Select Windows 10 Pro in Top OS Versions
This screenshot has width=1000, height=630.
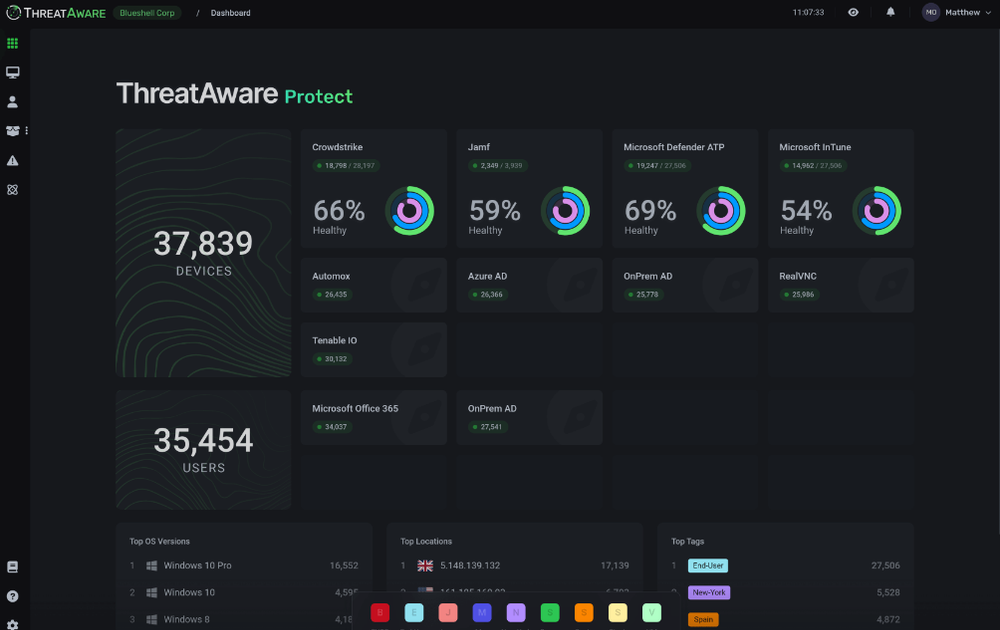pos(244,566)
